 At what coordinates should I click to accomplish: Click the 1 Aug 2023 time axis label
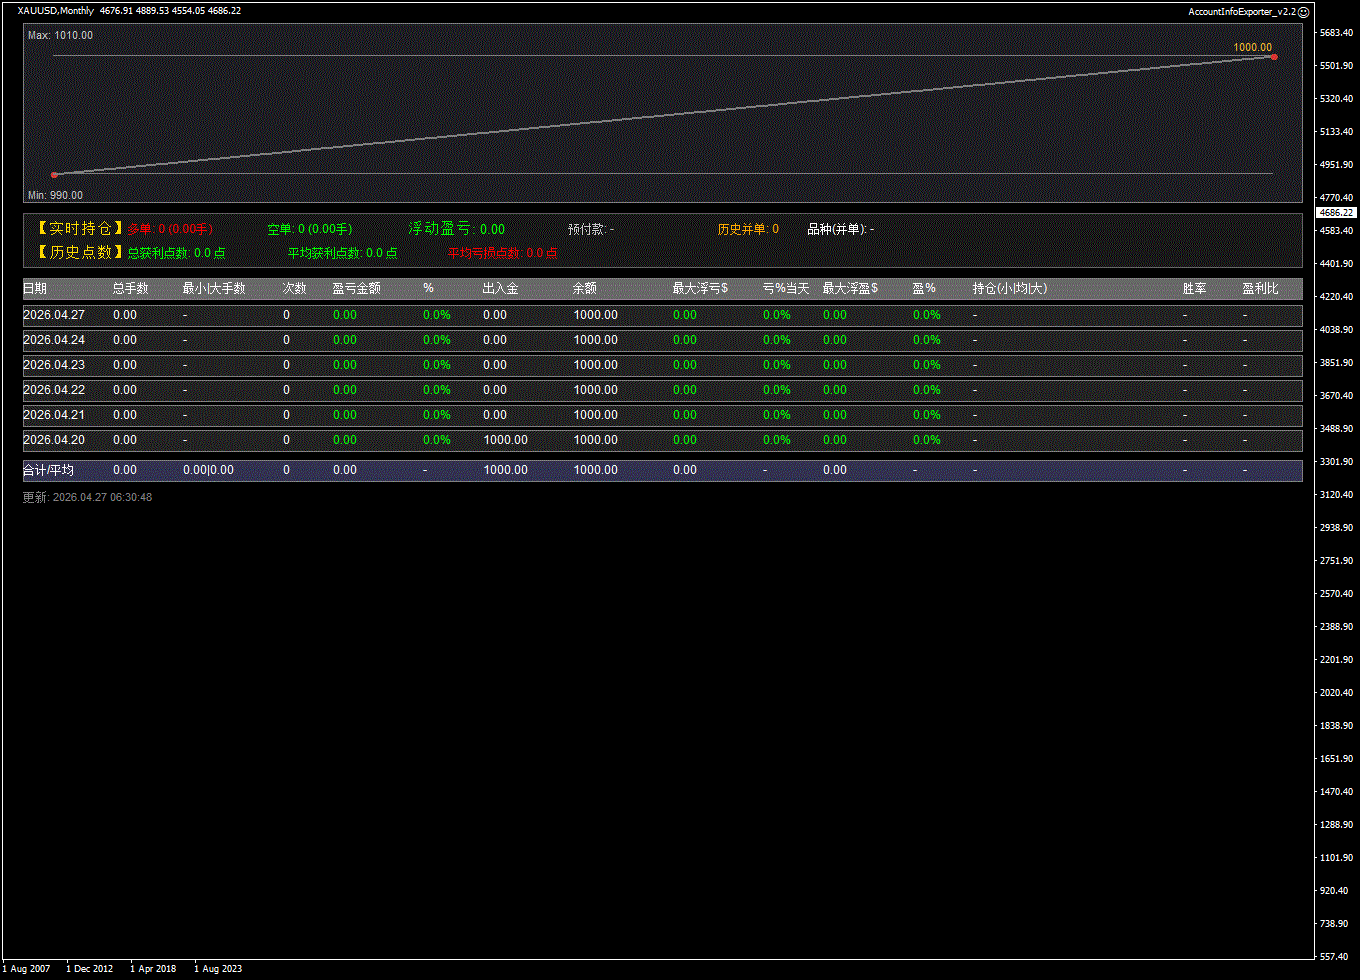coord(218,968)
